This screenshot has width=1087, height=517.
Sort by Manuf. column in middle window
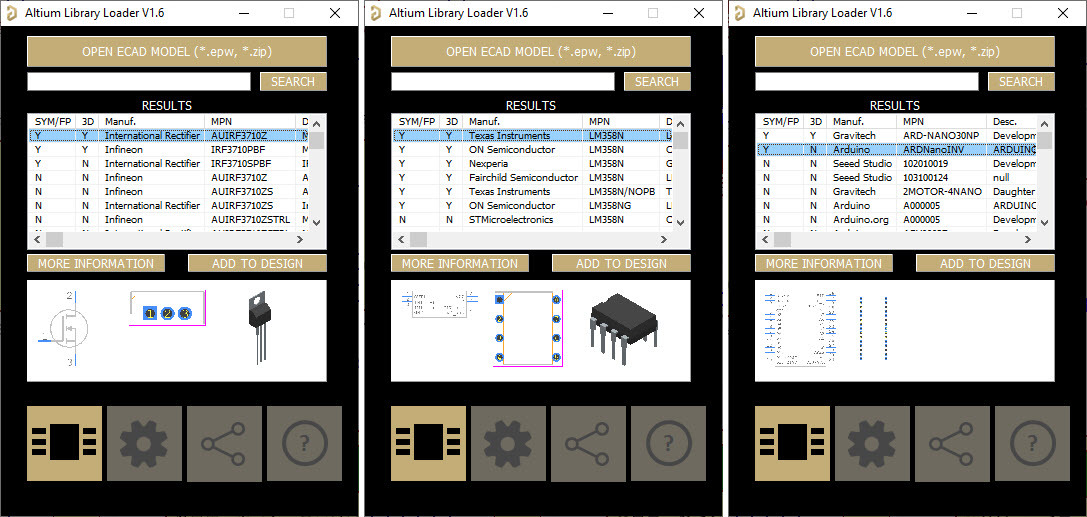click(523, 121)
